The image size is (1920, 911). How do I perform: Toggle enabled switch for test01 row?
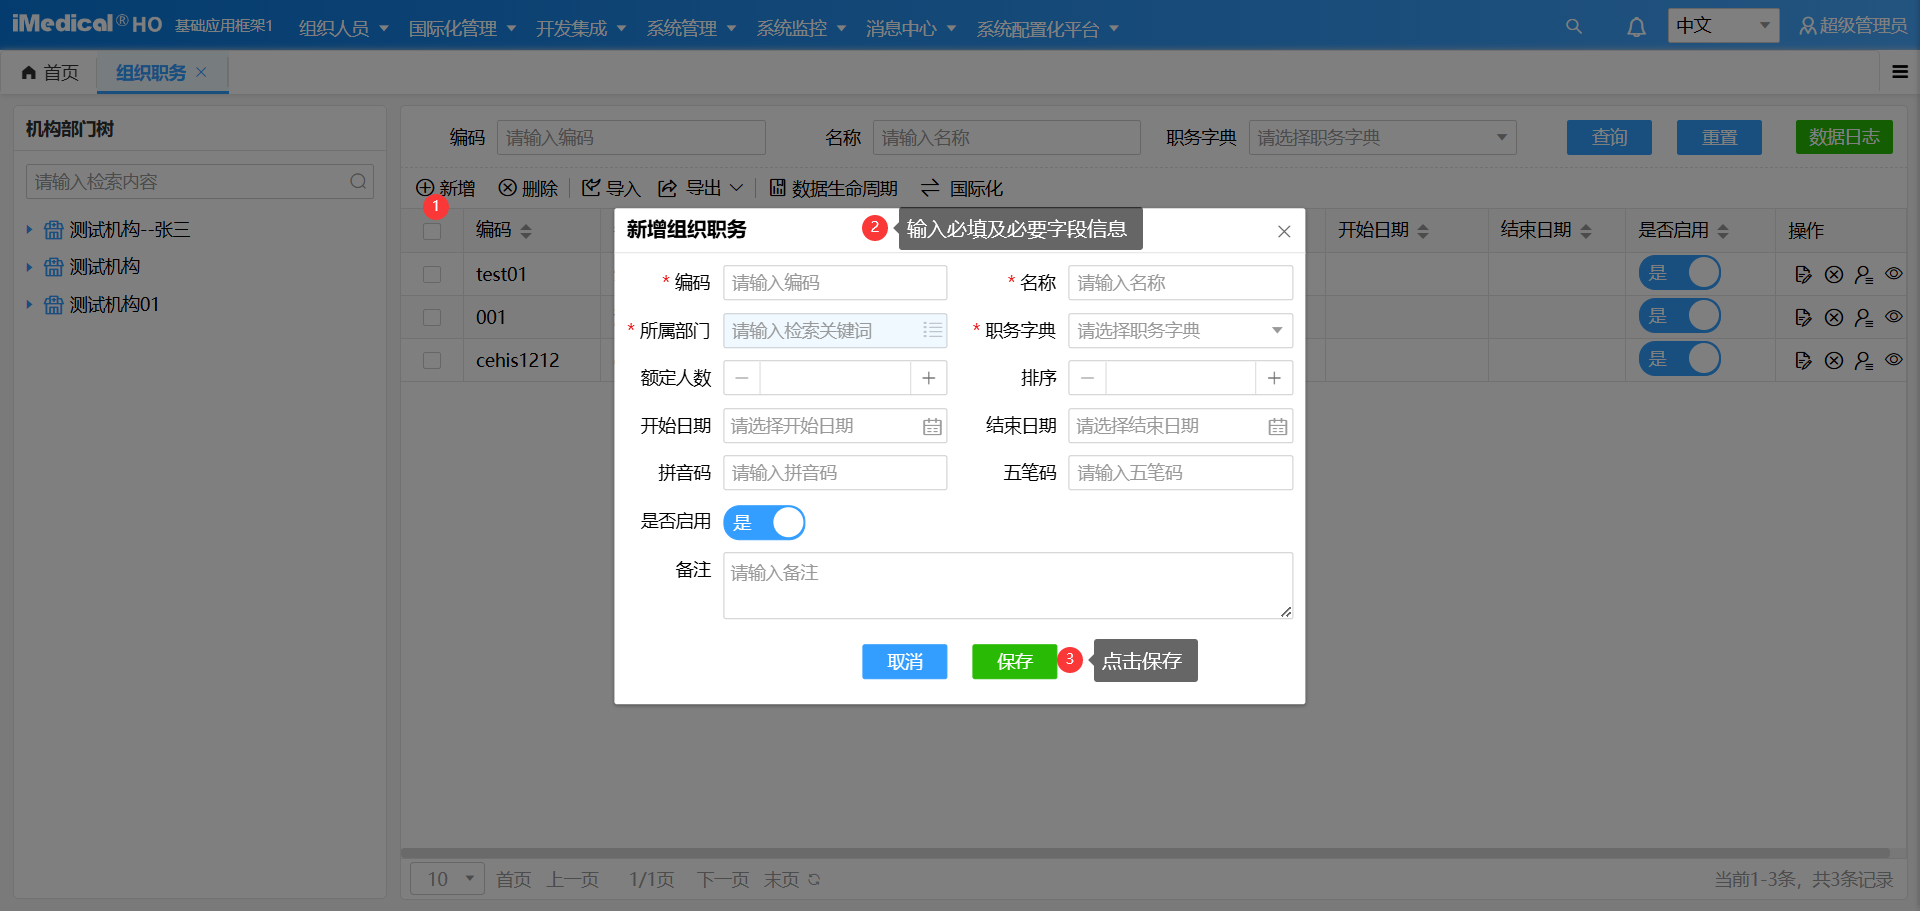click(1680, 273)
